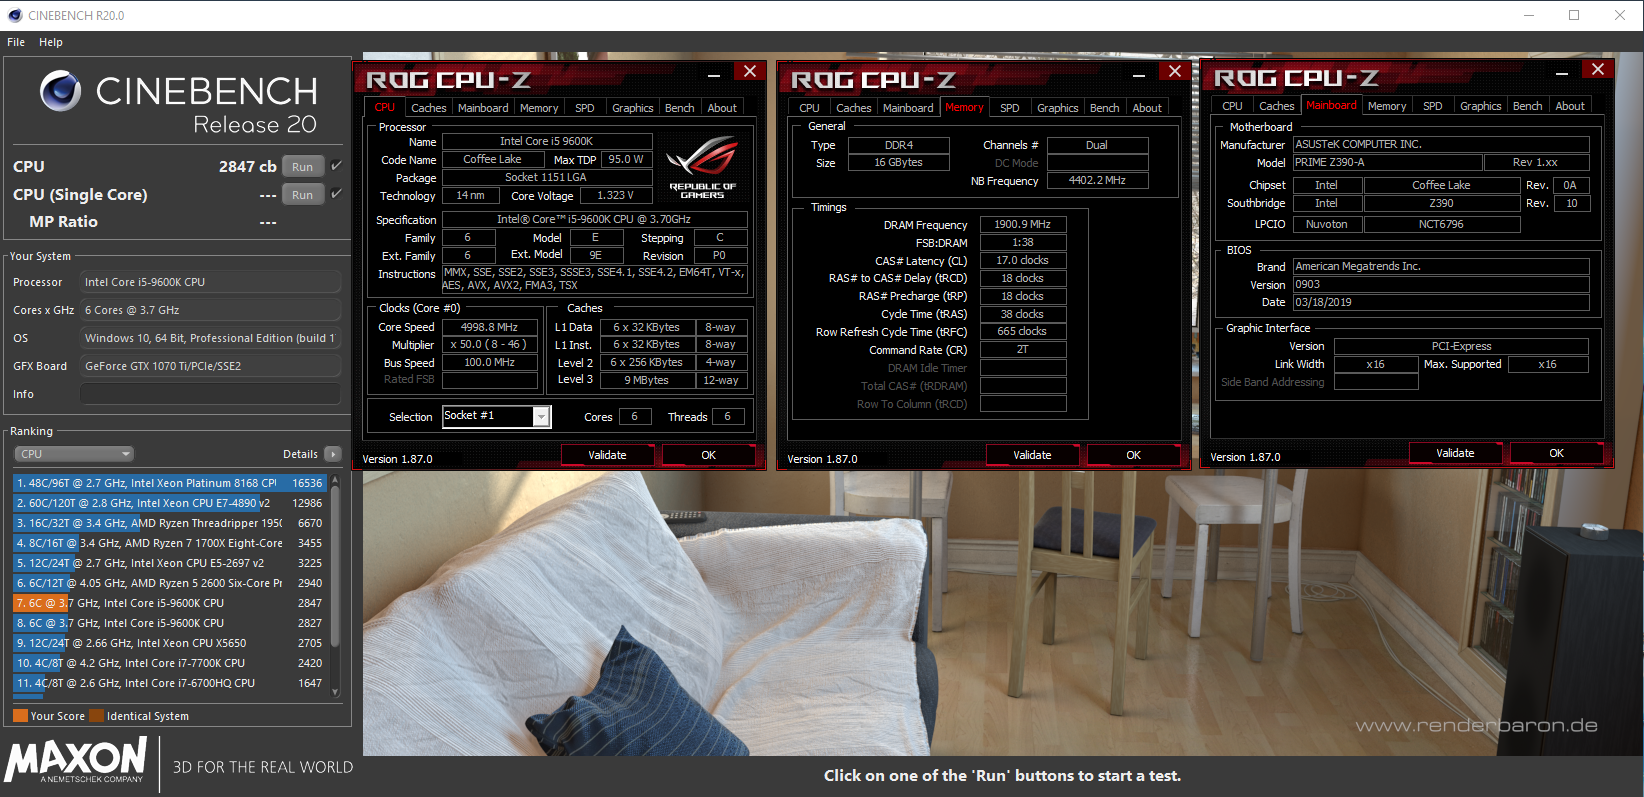The height and width of the screenshot is (797, 1644).
Task: Click Validate in the Mainboard CPU-Z window
Action: pyautogui.click(x=1455, y=453)
